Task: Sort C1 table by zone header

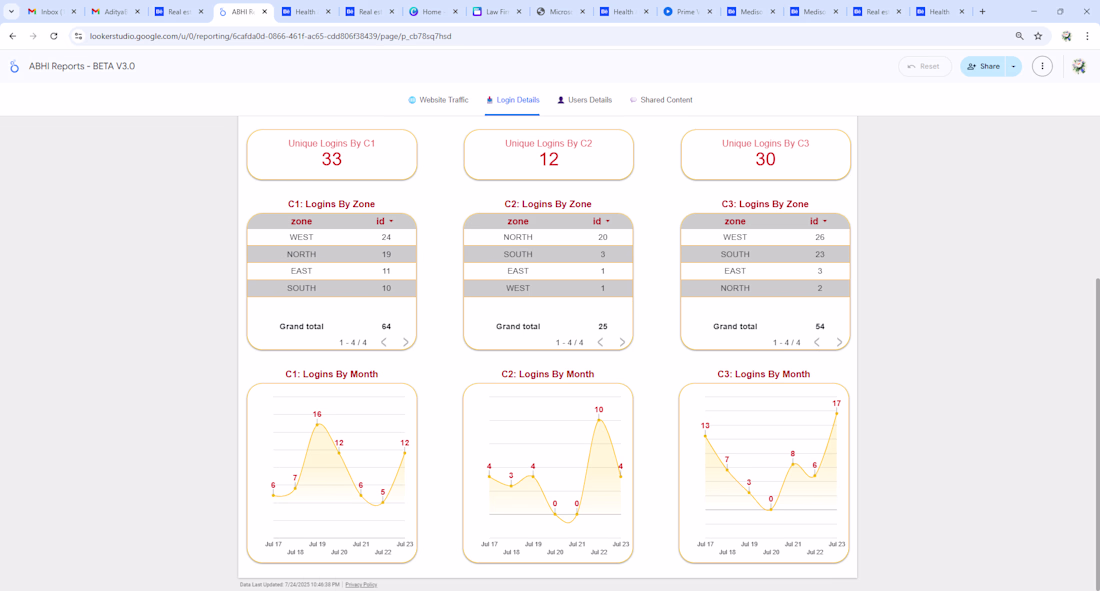Action: [x=302, y=221]
